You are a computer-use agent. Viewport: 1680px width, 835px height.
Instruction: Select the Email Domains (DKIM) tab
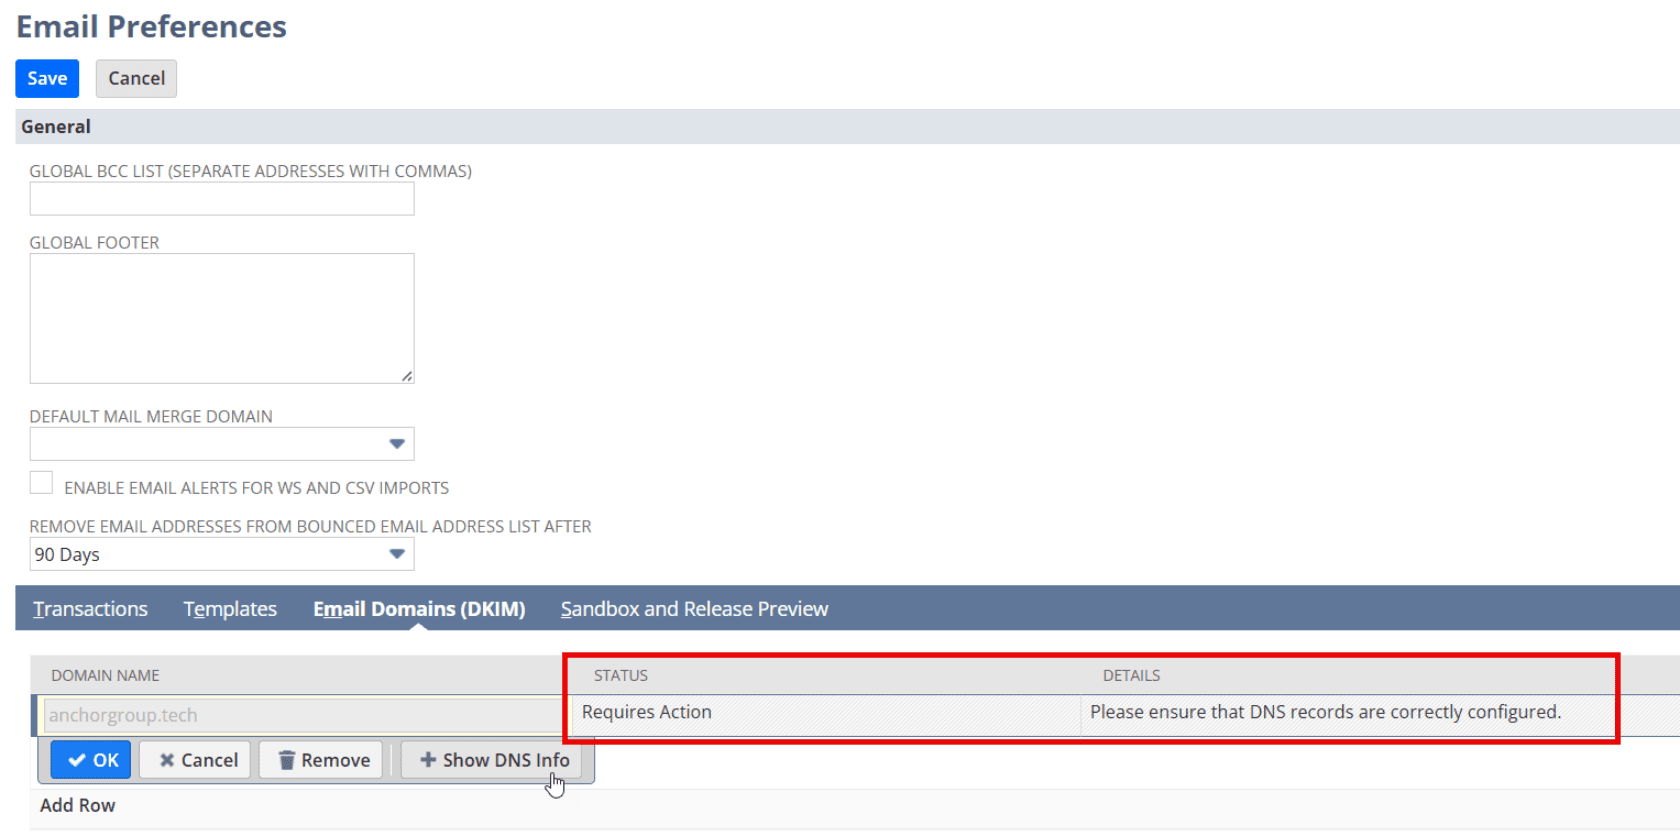[419, 609]
